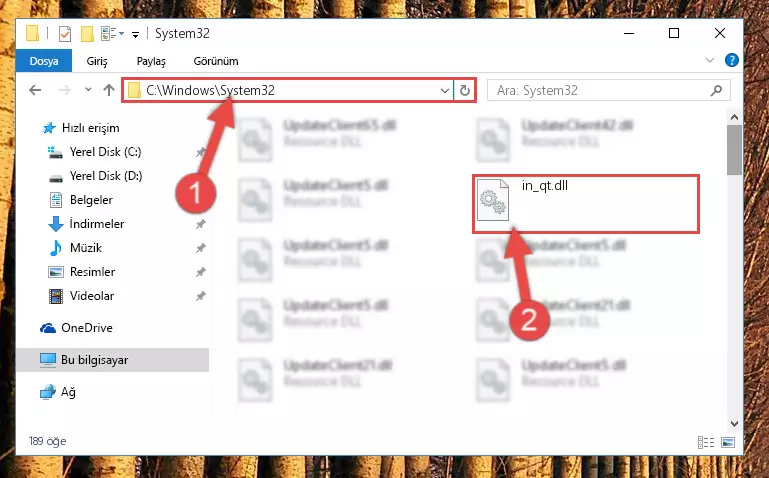Image resolution: width=769 pixels, height=478 pixels.
Task: Switch to details view layout icon
Action: pos(706,442)
